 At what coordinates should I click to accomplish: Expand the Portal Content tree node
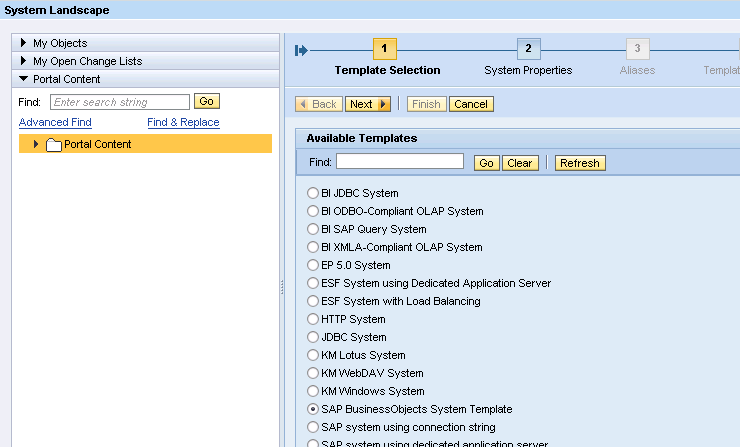37,144
